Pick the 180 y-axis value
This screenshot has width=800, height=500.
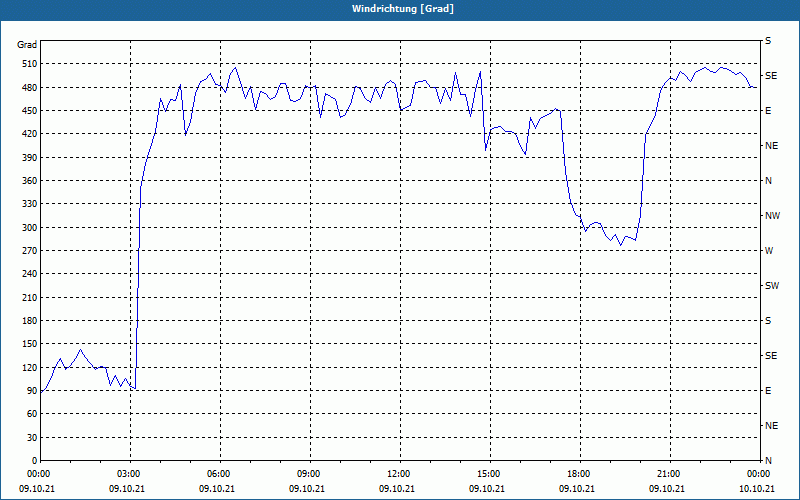(30, 321)
